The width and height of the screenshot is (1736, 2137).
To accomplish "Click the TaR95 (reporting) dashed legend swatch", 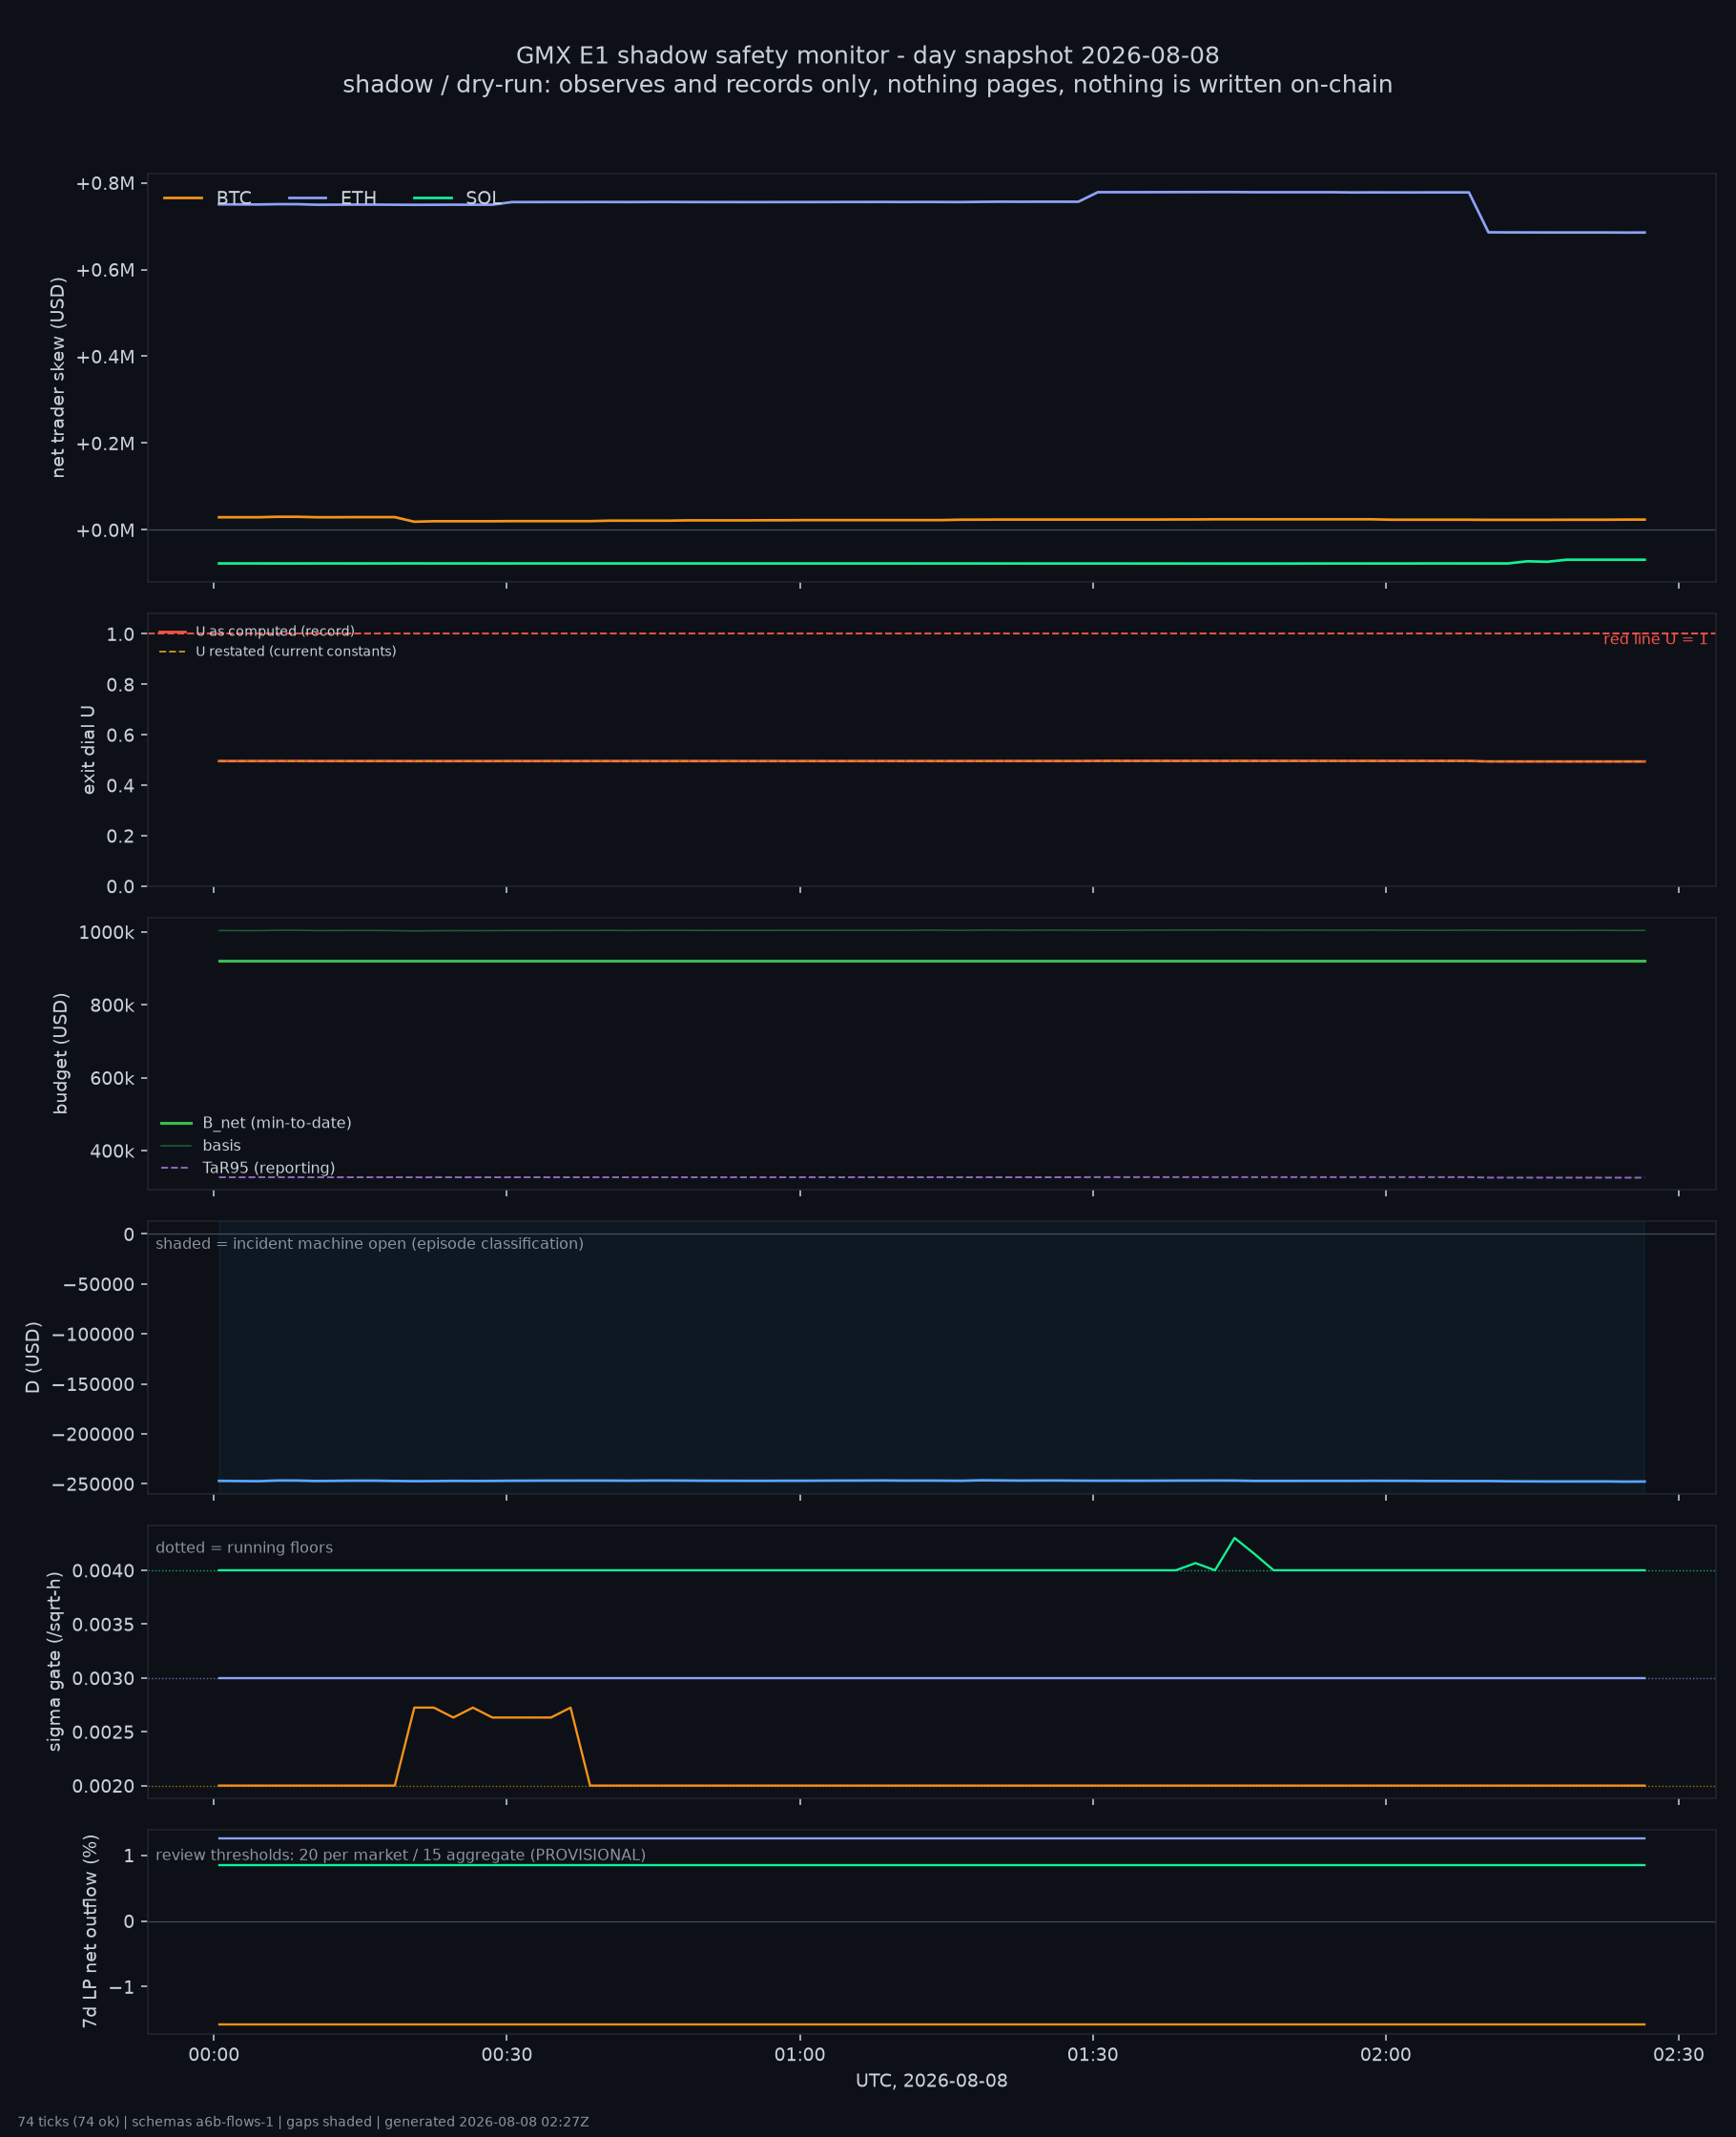I will (176, 1168).
